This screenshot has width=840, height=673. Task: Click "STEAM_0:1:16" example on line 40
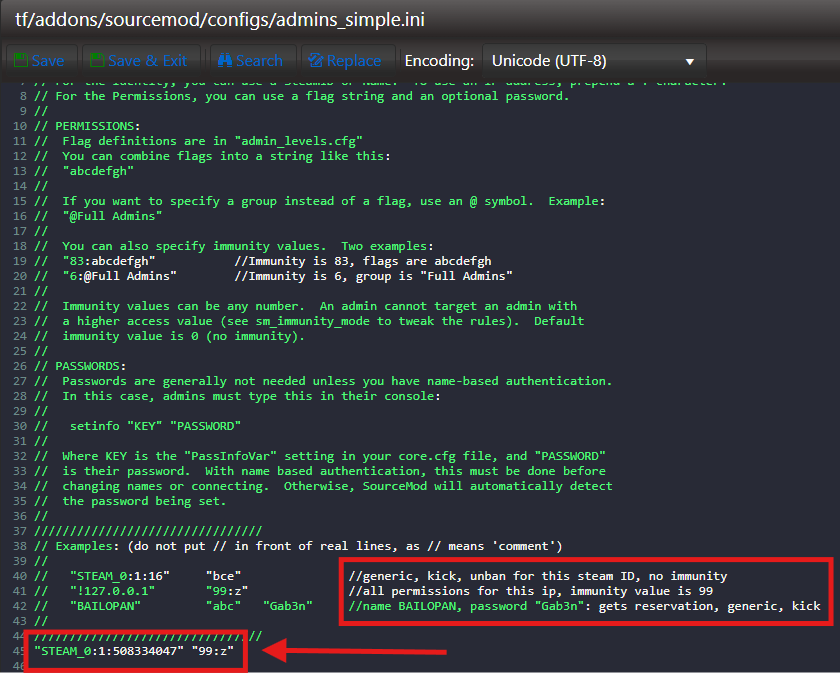coord(119,576)
